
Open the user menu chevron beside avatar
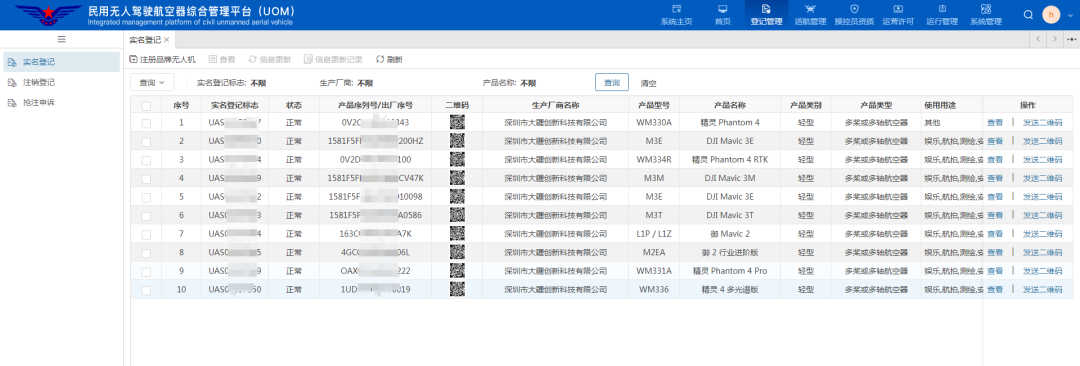click(x=1069, y=15)
